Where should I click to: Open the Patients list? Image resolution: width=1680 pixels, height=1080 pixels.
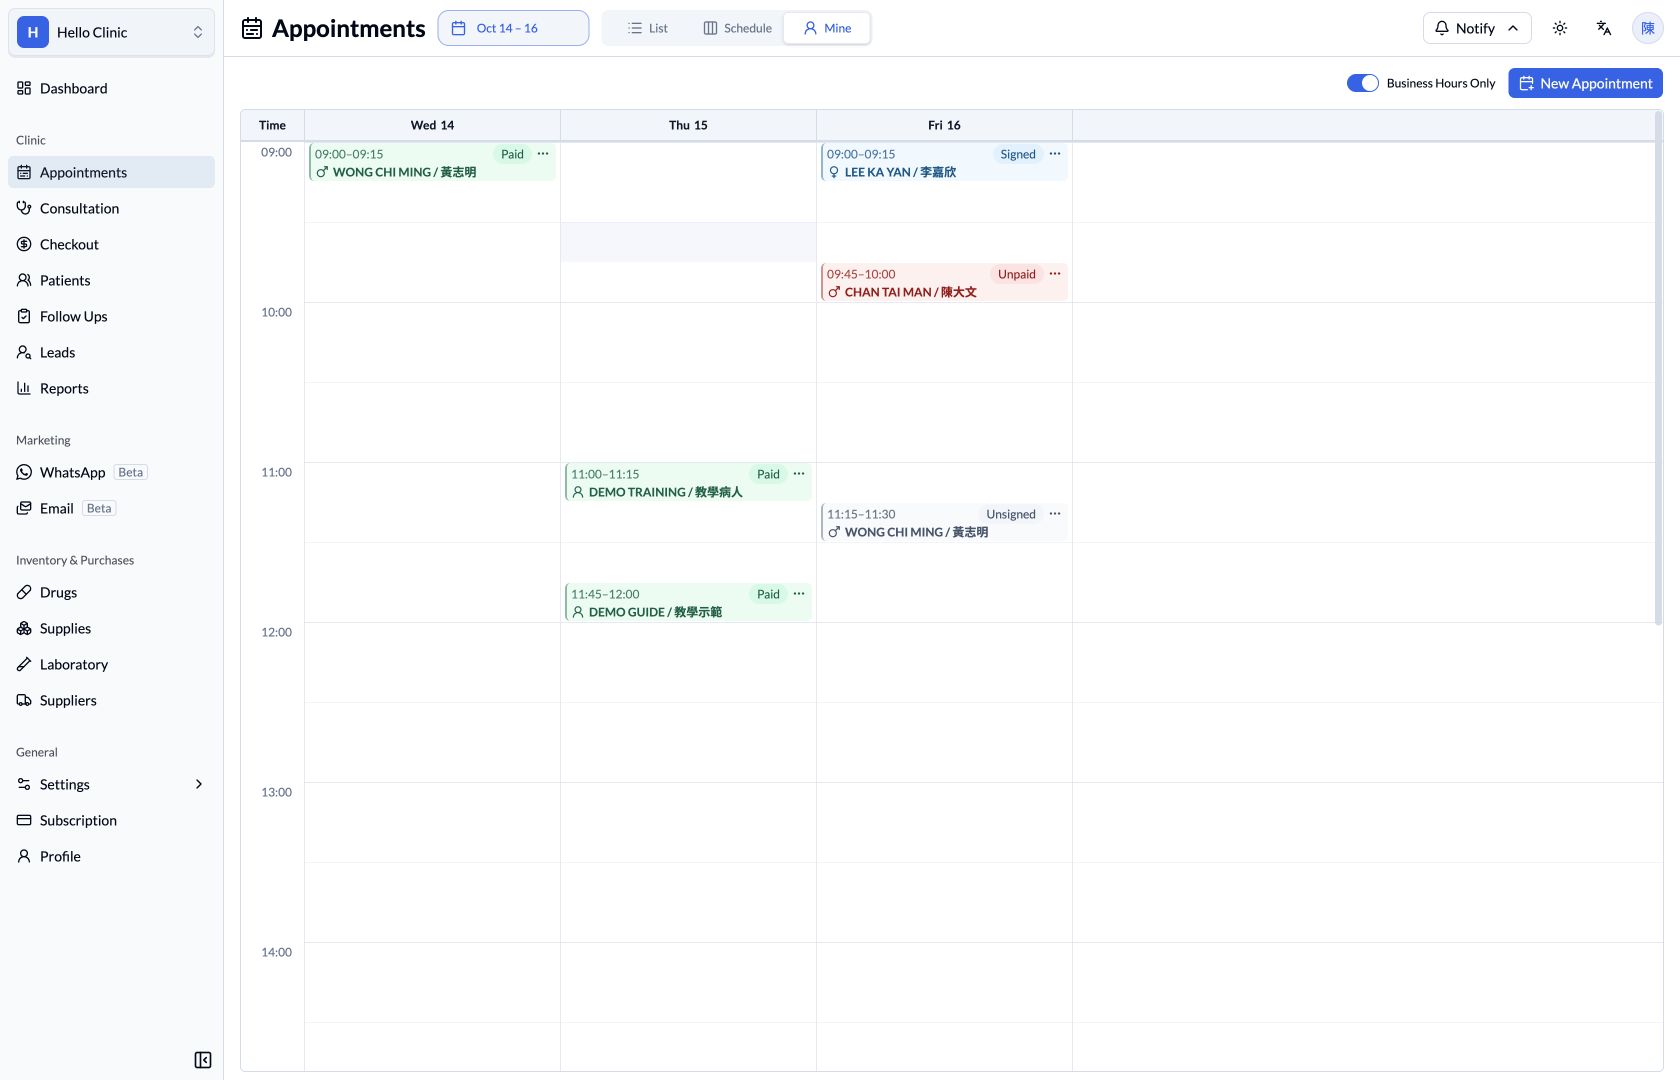click(111, 280)
